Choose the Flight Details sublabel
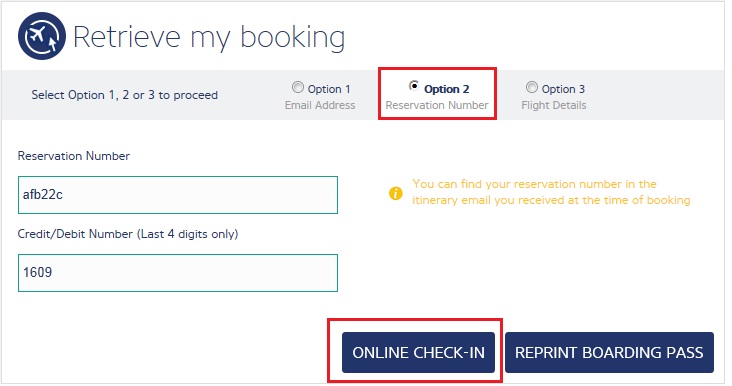The height and width of the screenshot is (386, 732). tap(554, 105)
